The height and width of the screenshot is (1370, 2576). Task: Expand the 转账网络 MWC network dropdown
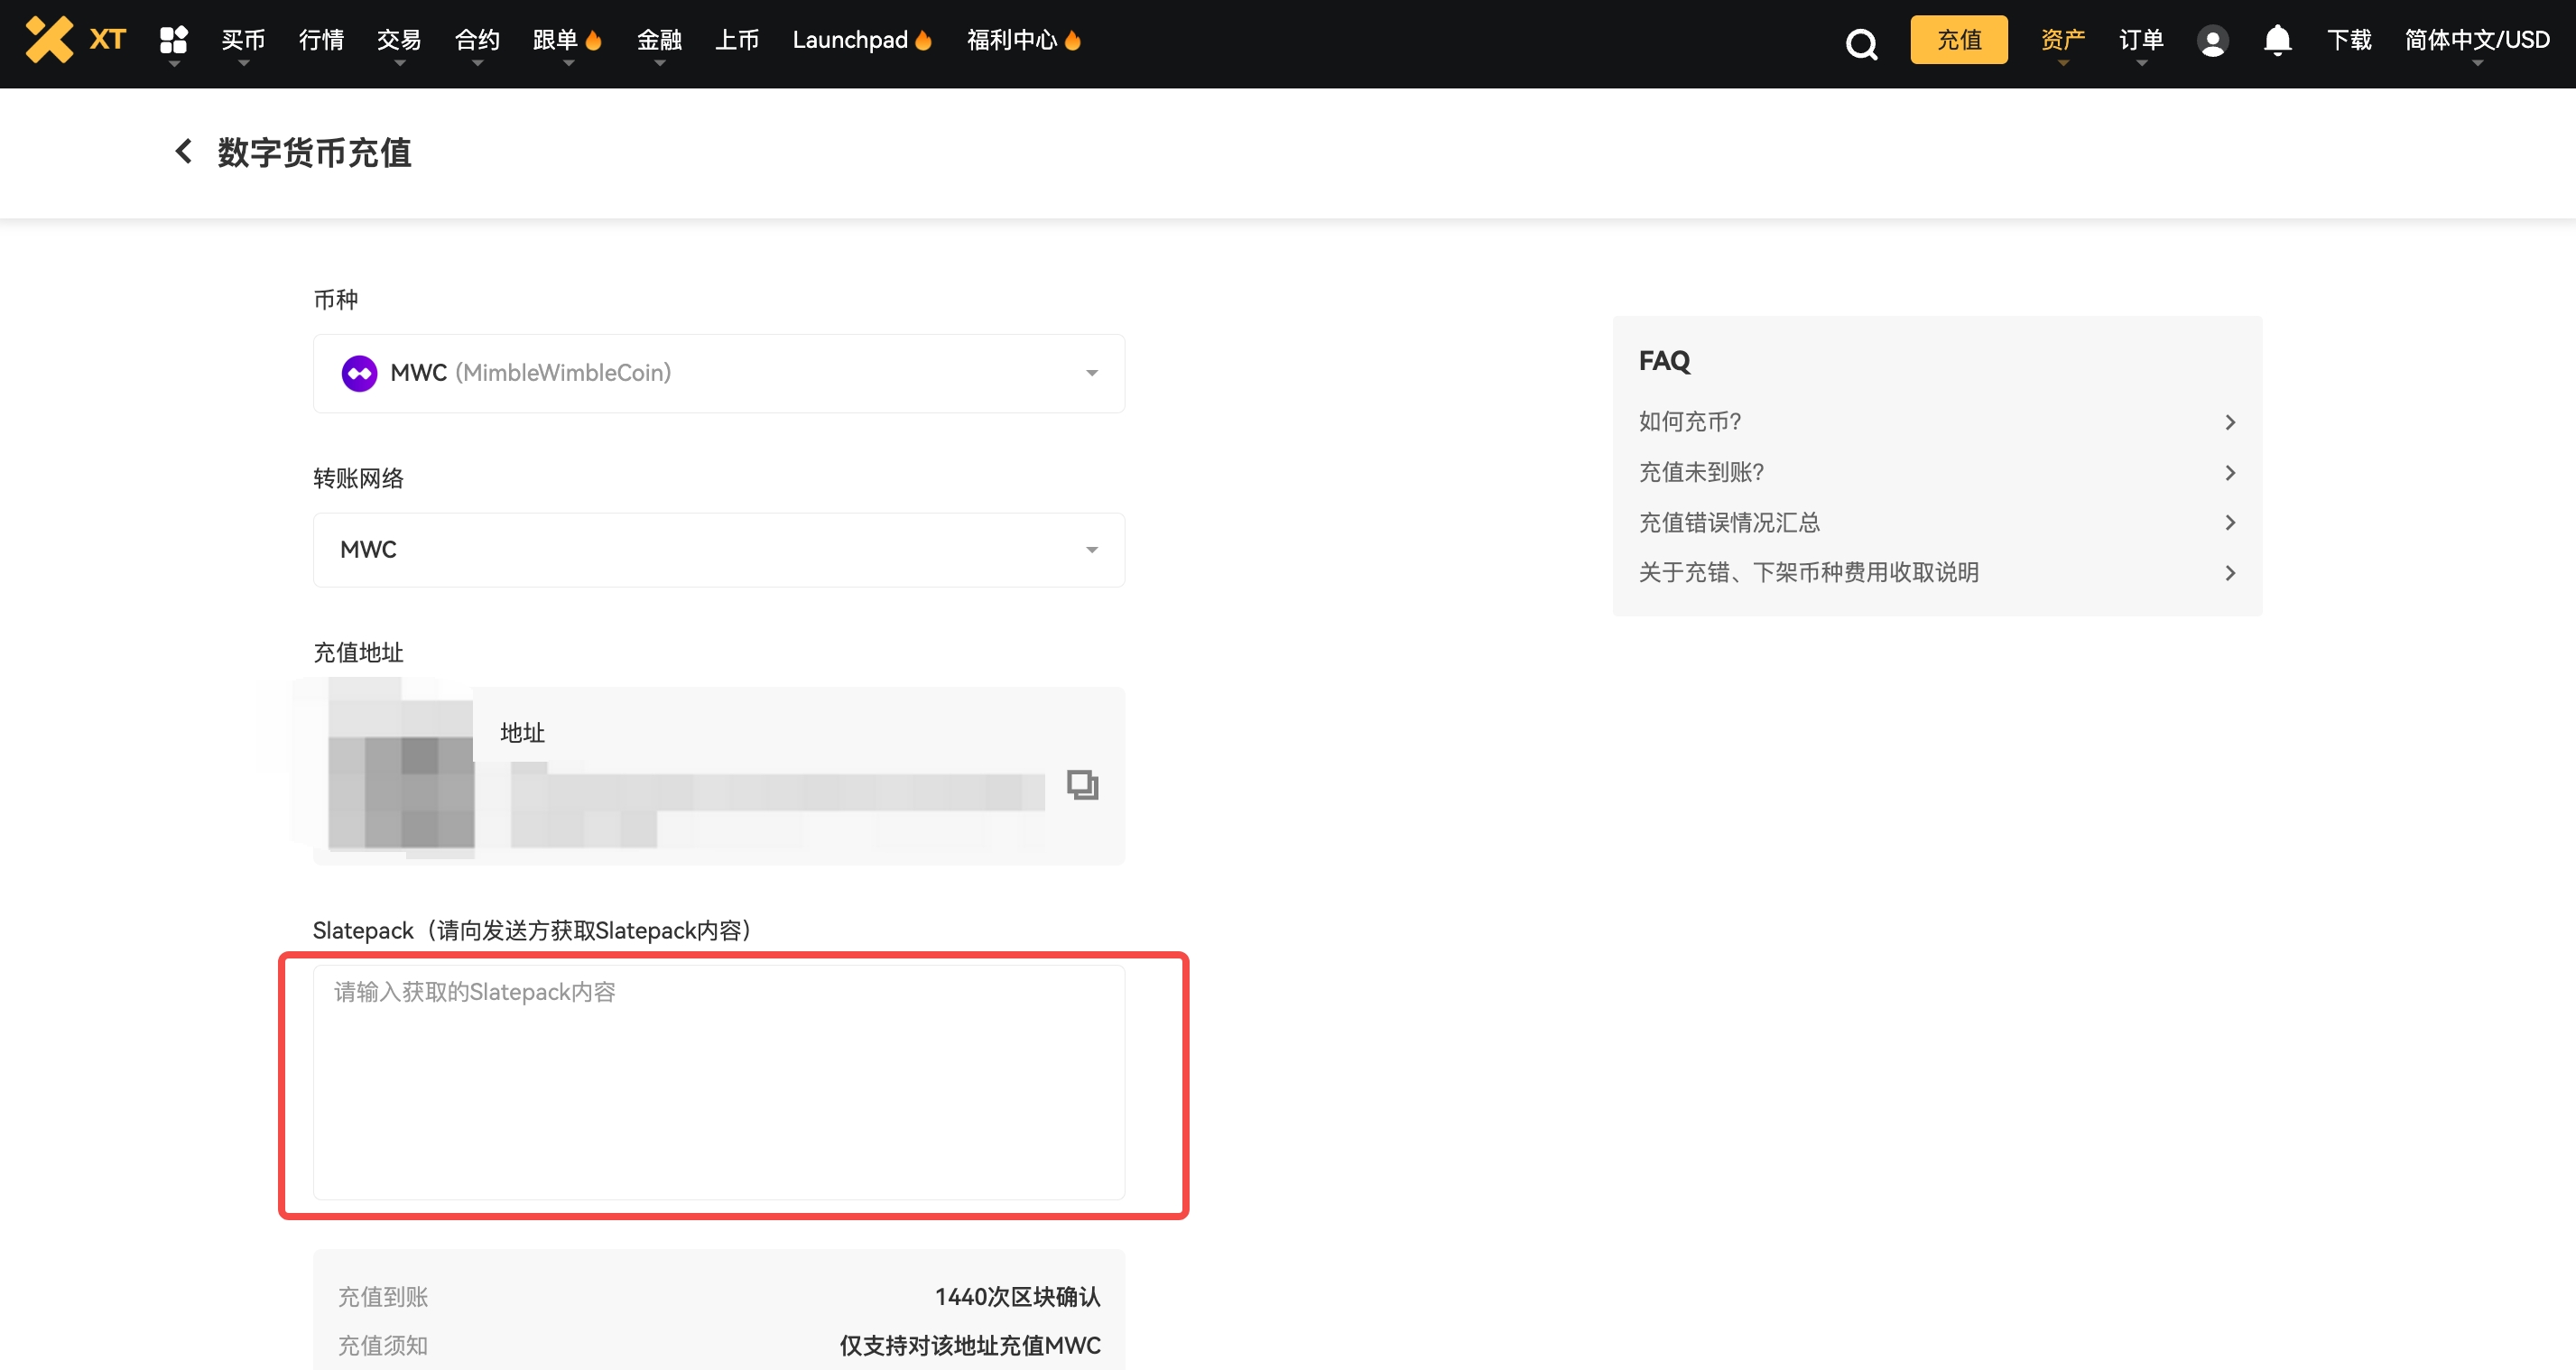point(718,550)
